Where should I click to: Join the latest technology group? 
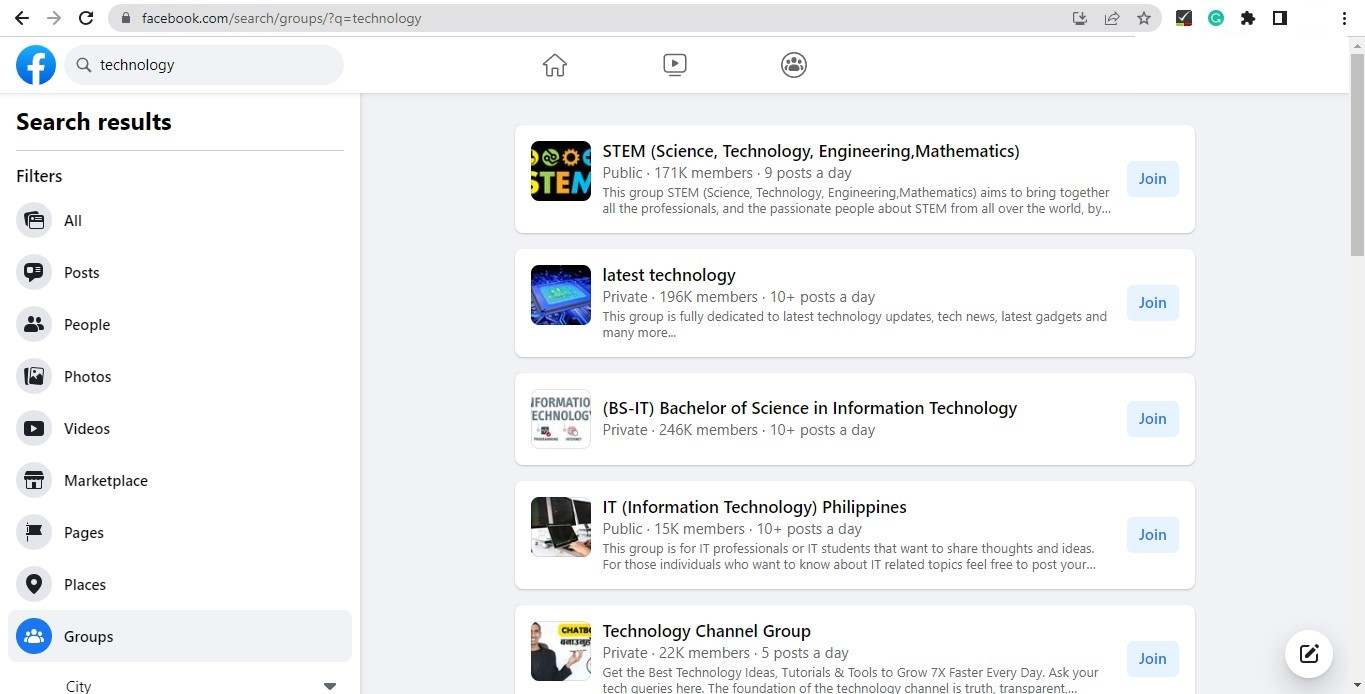pyautogui.click(x=1153, y=303)
